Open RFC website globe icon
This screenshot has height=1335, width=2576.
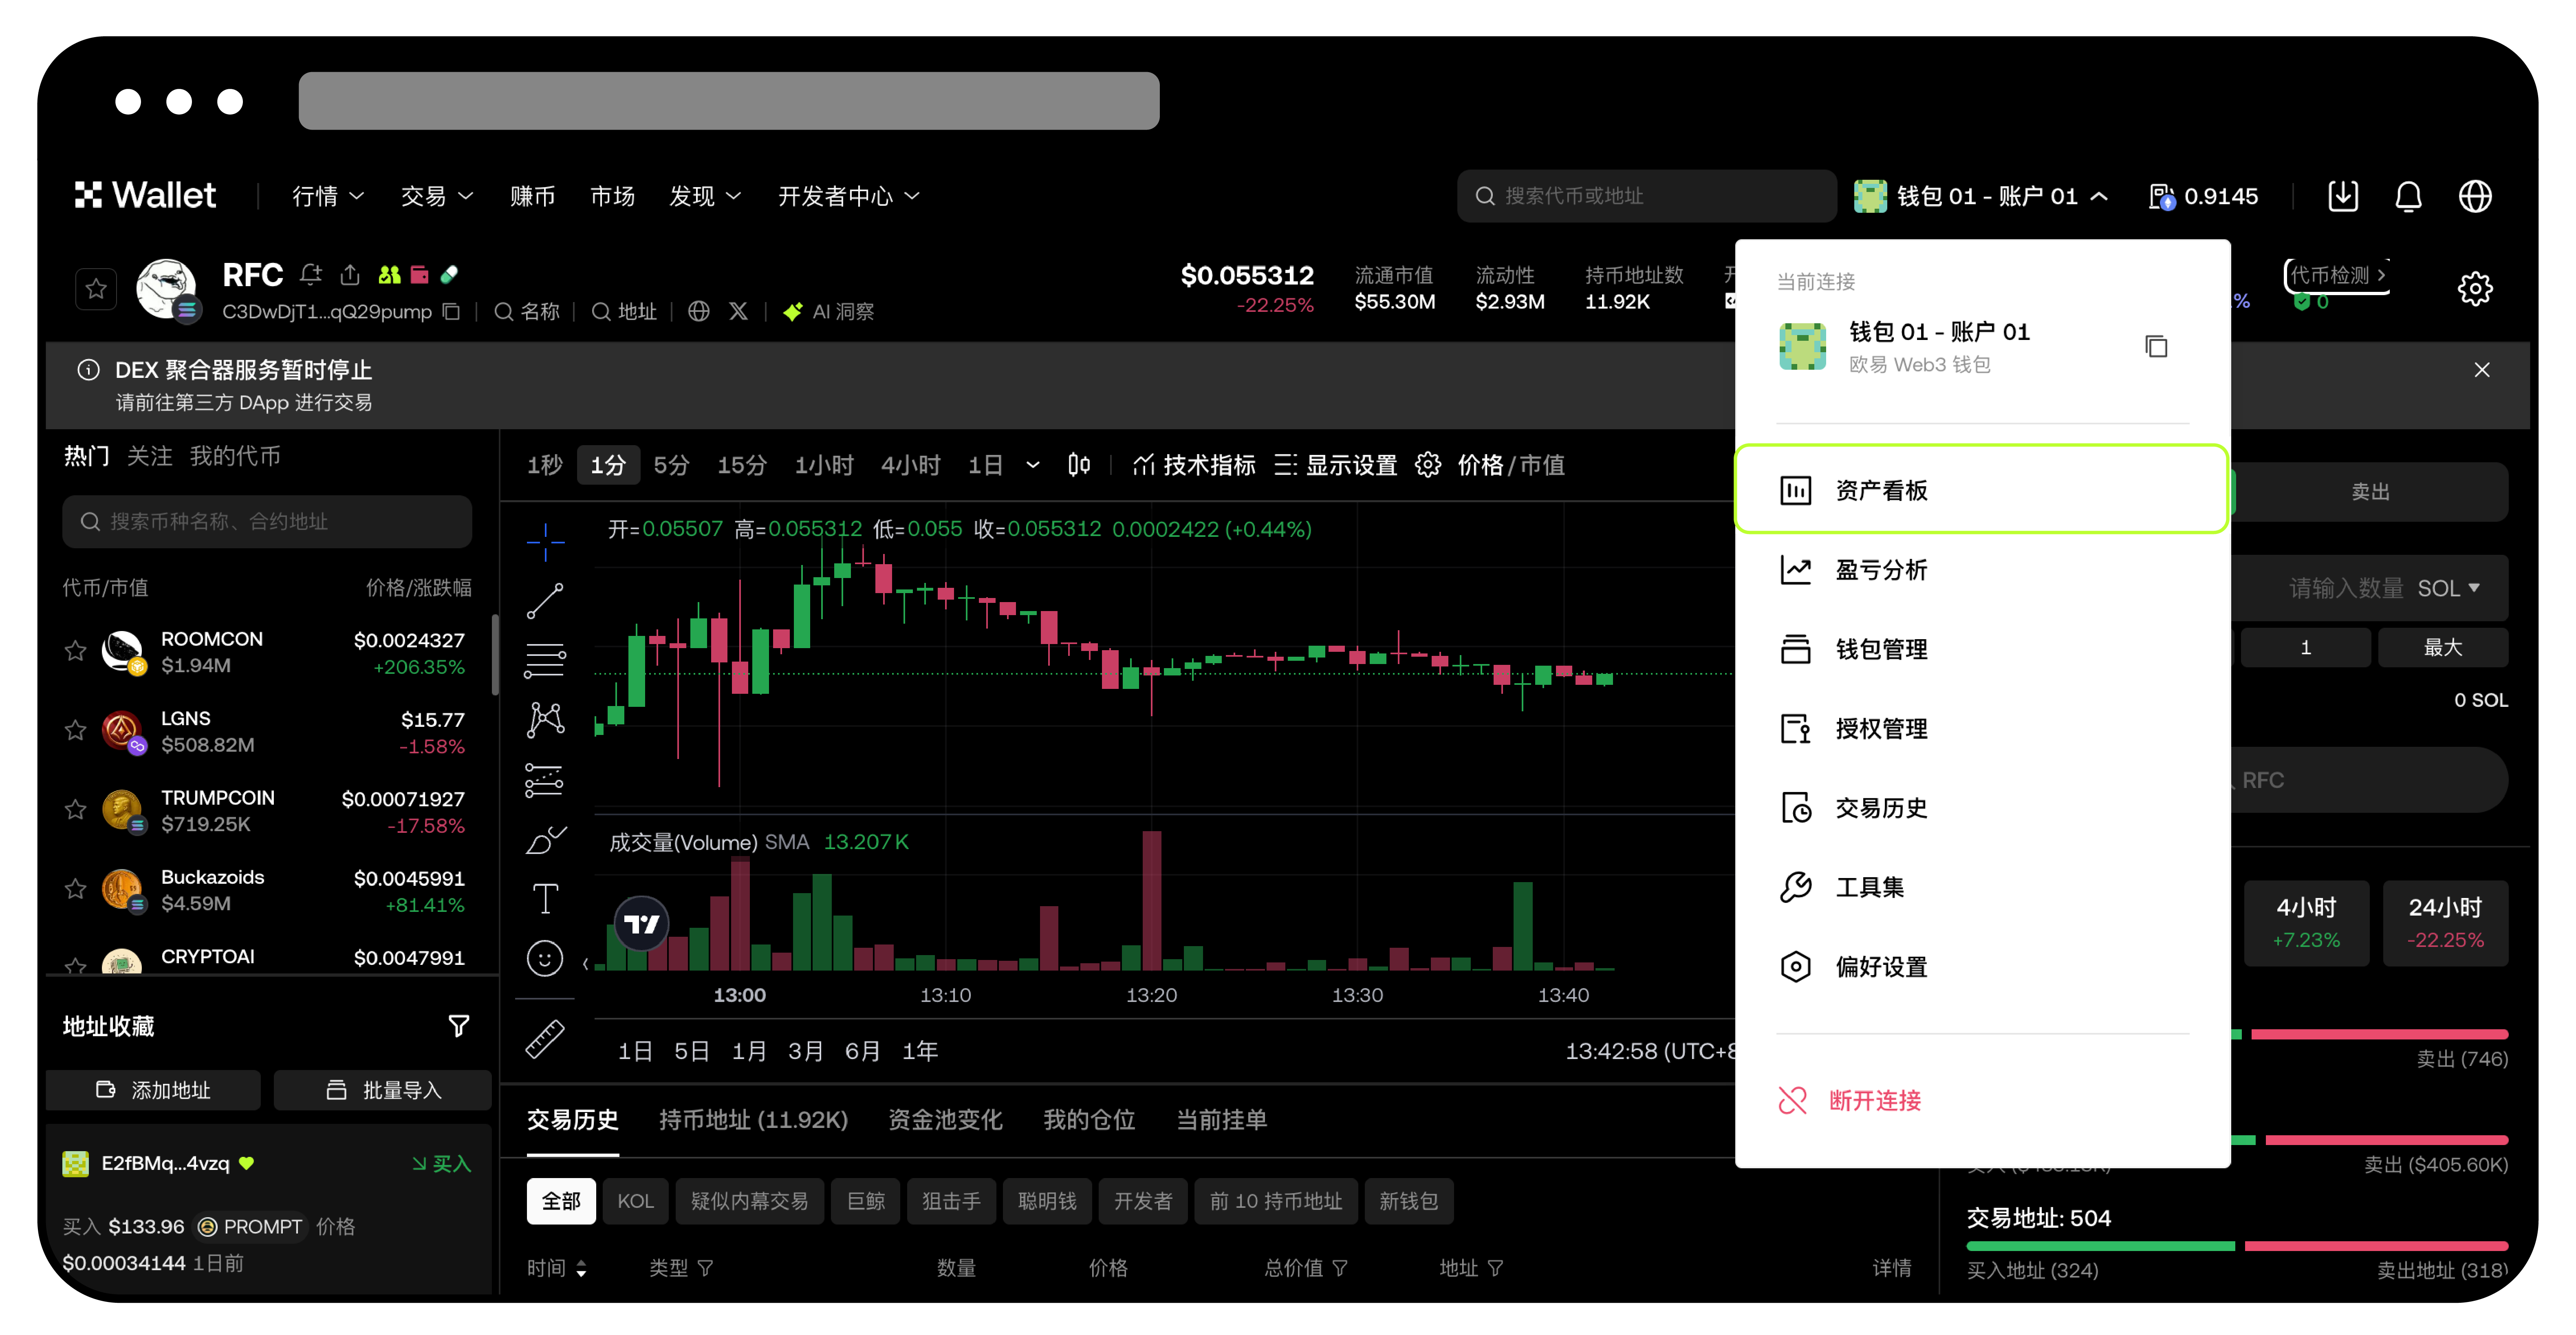click(699, 312)
